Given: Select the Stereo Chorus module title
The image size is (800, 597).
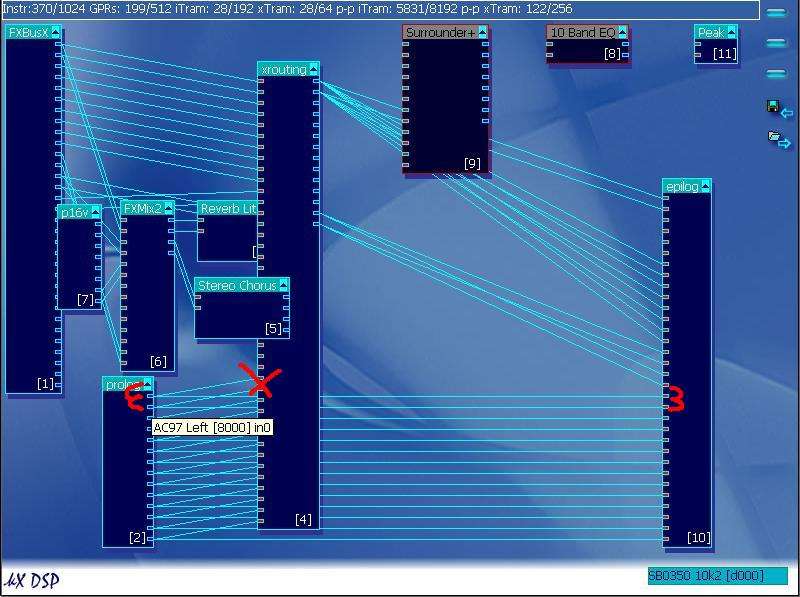Looking at the screenshot, I should (237, 285).
